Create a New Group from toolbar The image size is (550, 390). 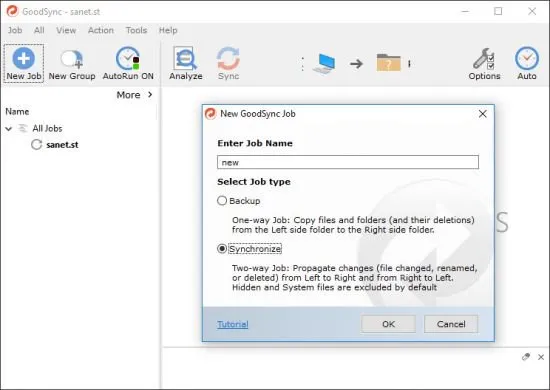(72, 63)
